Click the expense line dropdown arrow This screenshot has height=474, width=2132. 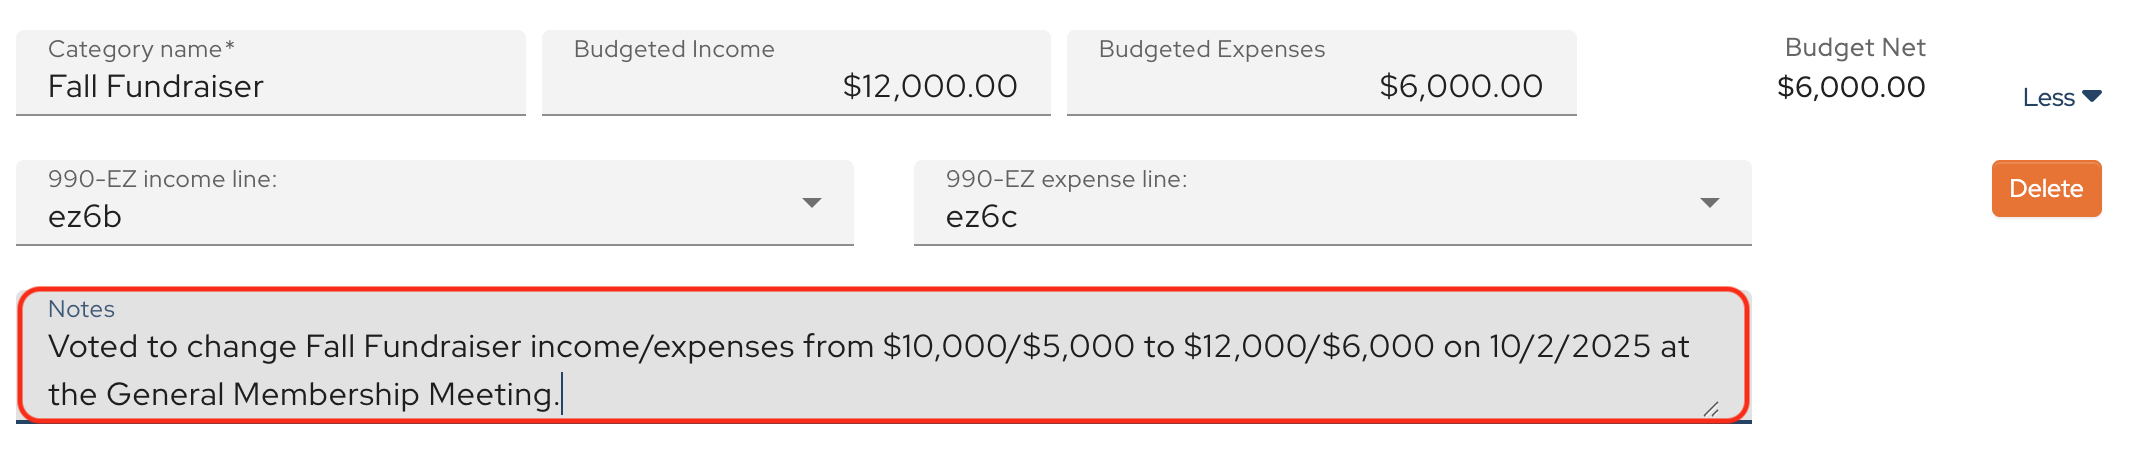1710,203
